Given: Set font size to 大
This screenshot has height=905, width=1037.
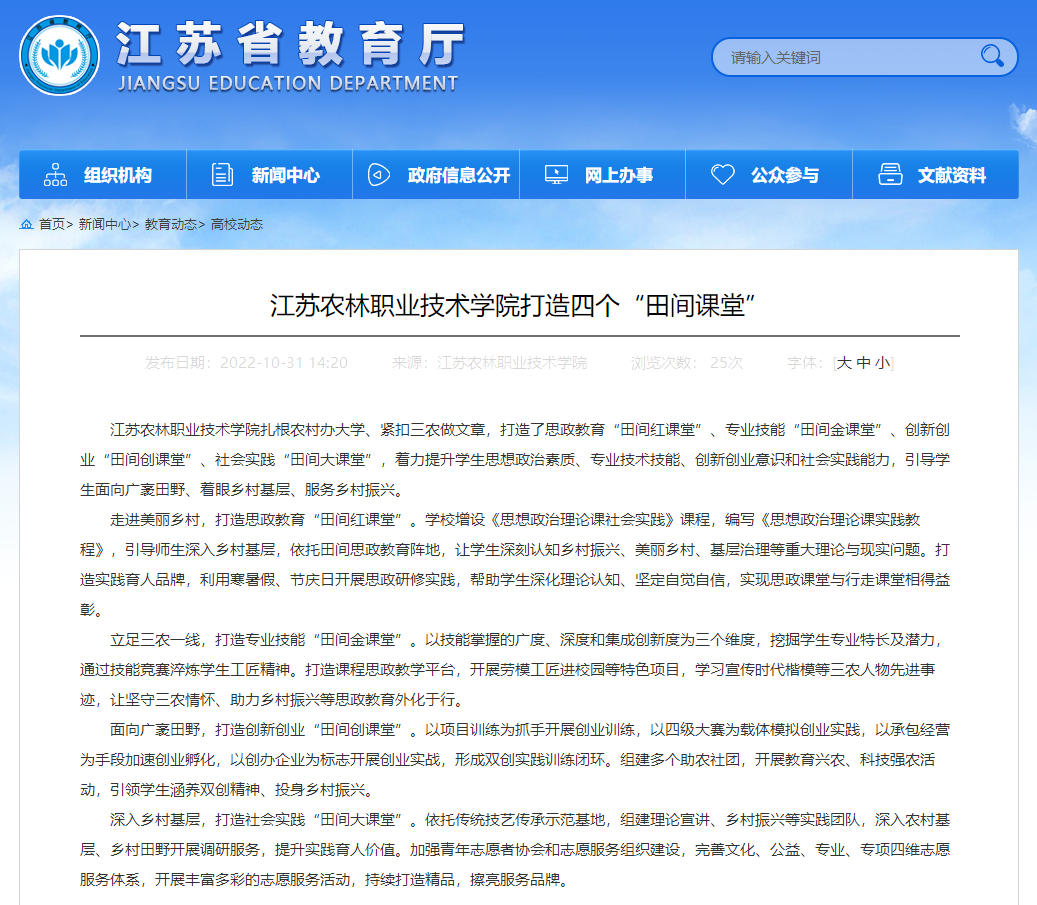Looking at the screenshot, I should [x=844, y=363].
